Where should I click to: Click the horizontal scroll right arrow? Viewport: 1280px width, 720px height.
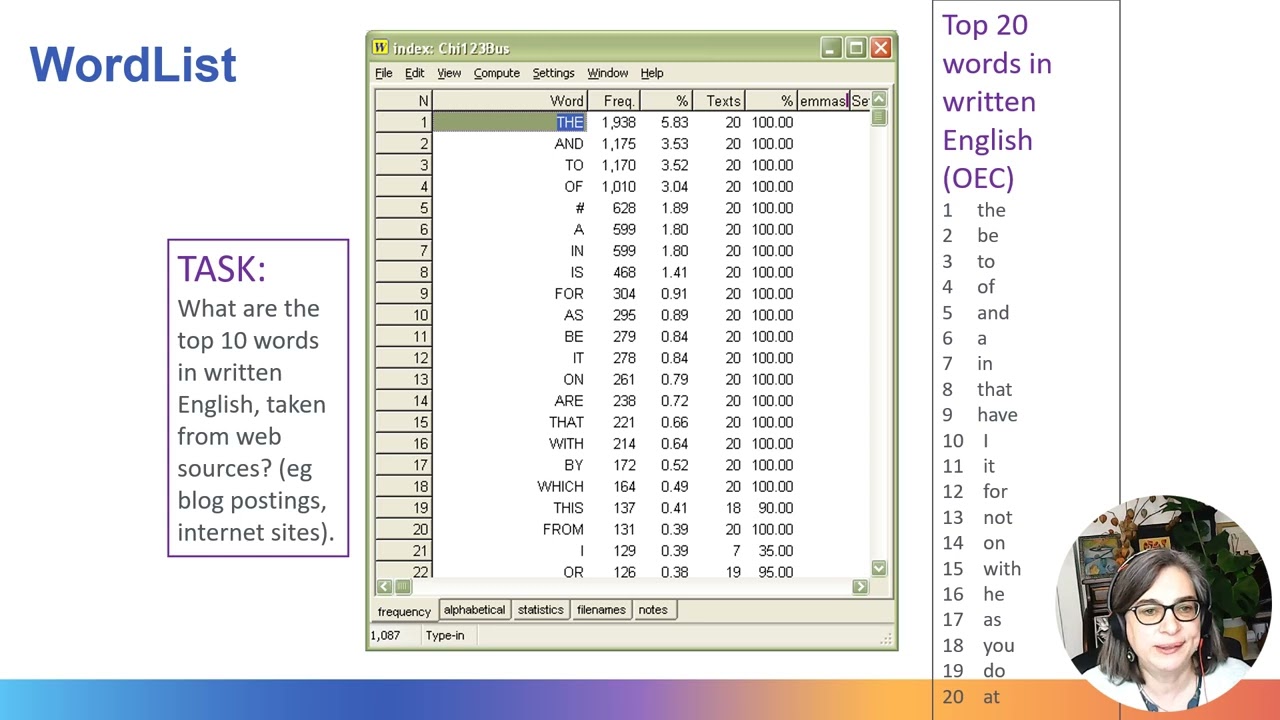(x=860, y=587)
